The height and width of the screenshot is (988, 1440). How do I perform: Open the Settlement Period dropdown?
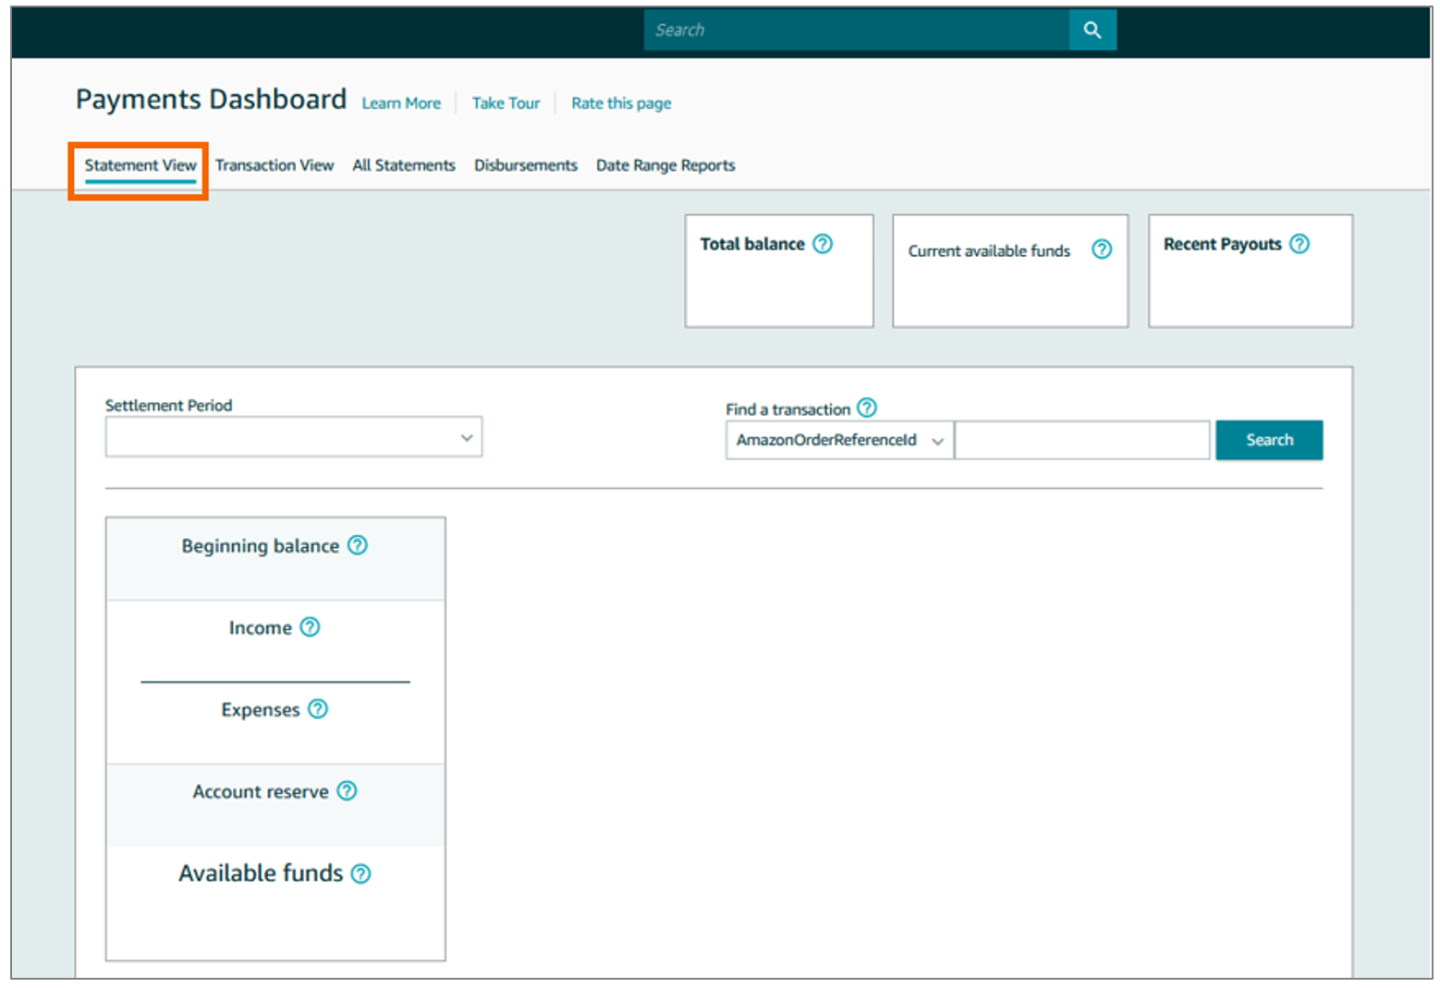click(293, 437)
